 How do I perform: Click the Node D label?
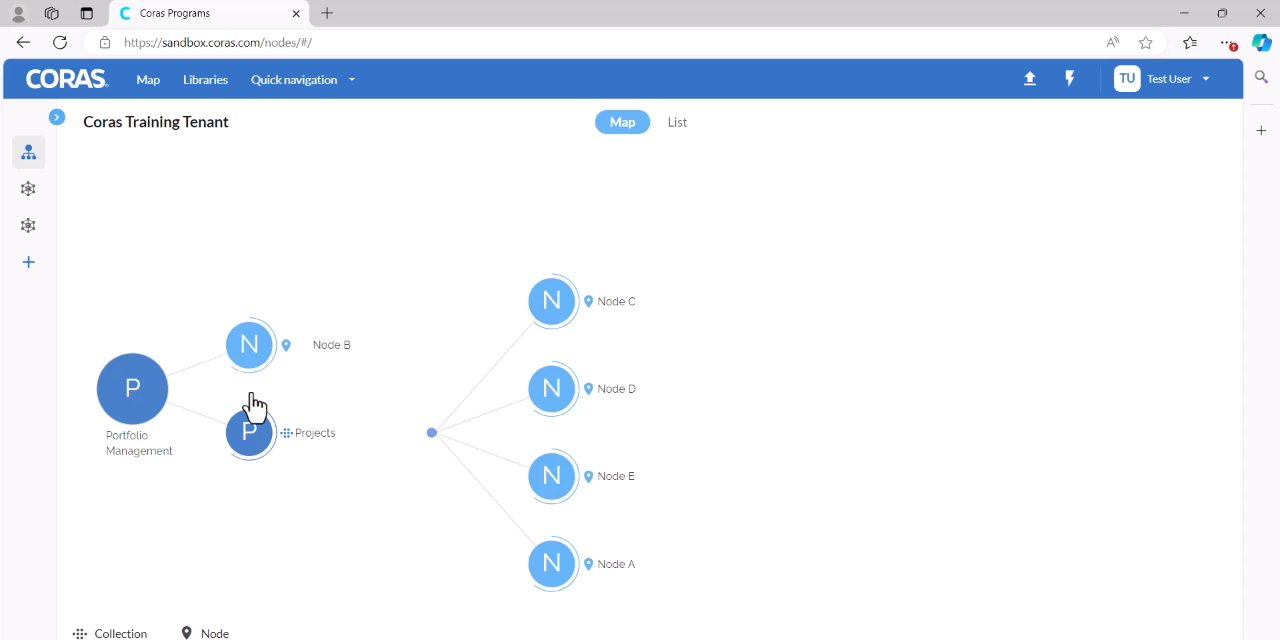616,389
